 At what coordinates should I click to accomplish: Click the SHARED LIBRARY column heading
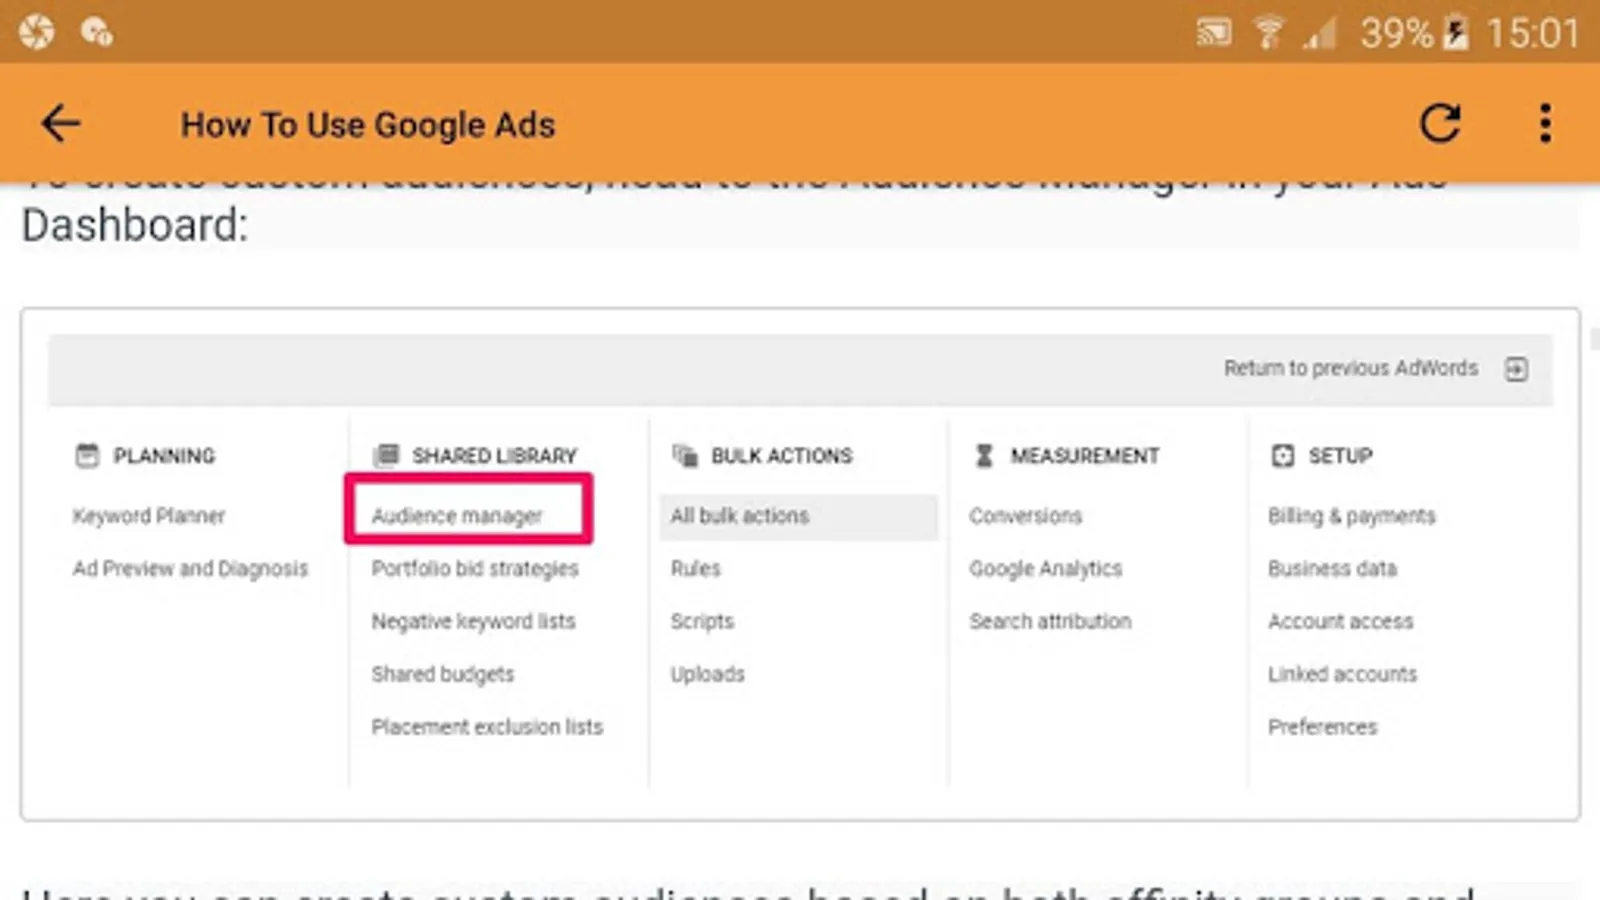click(495, 456)
